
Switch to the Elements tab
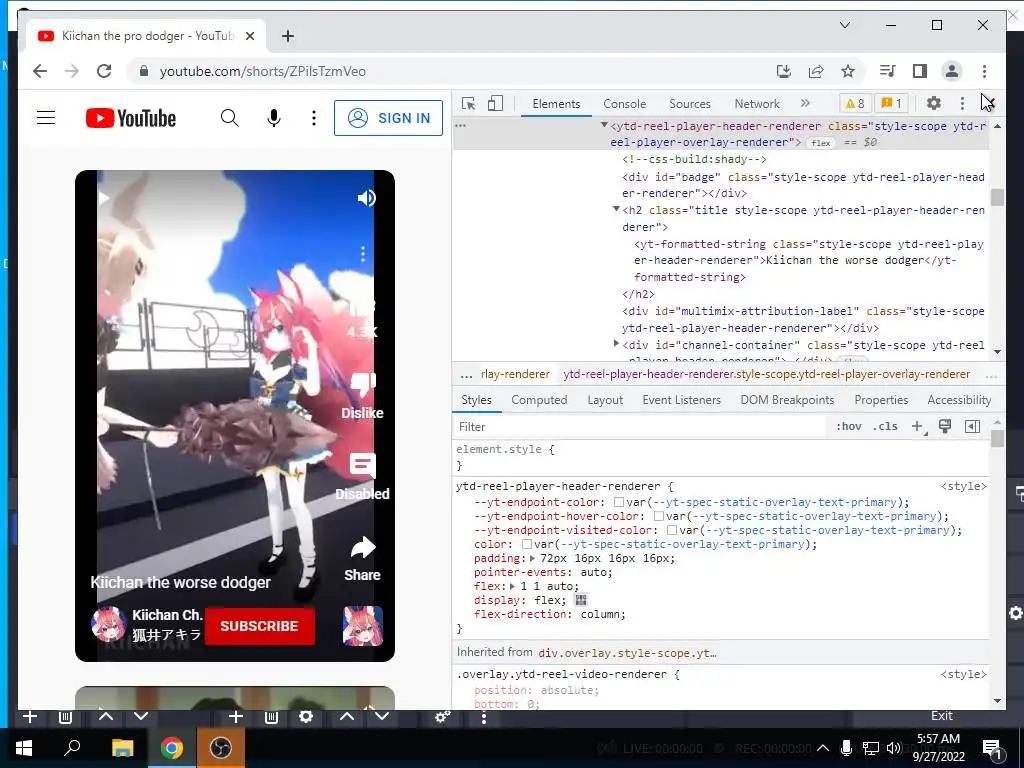pos(556,104)
